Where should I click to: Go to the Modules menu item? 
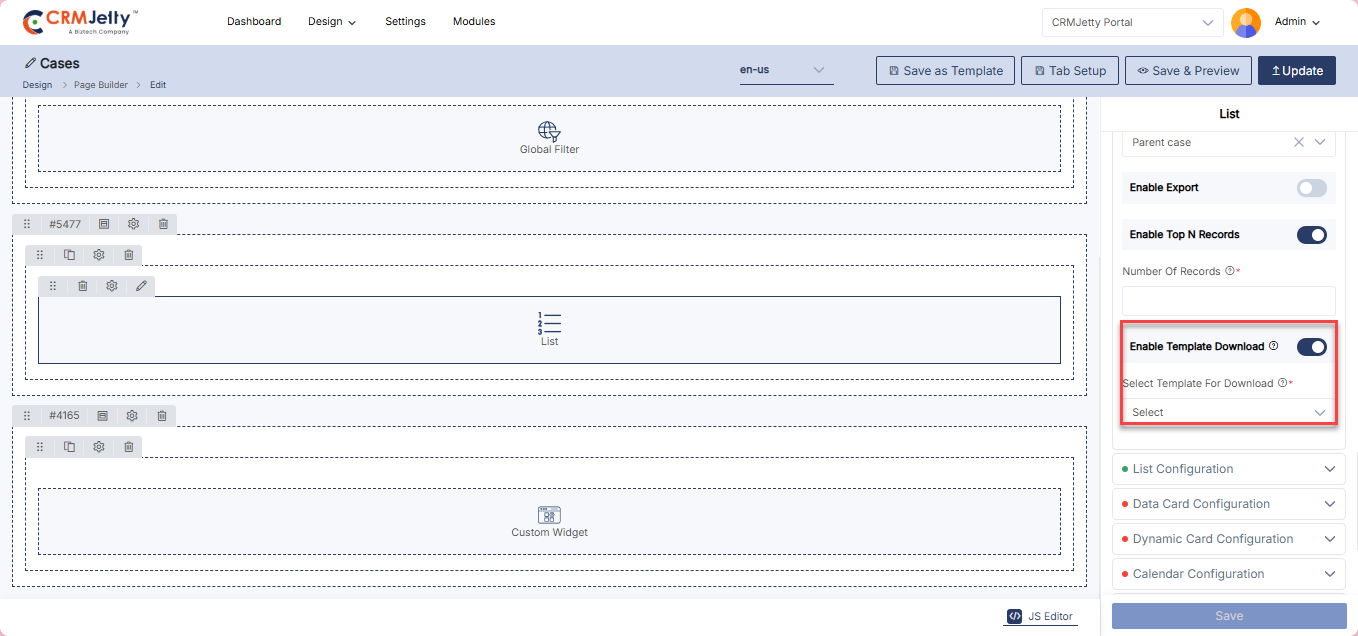(x=474, y=21)
